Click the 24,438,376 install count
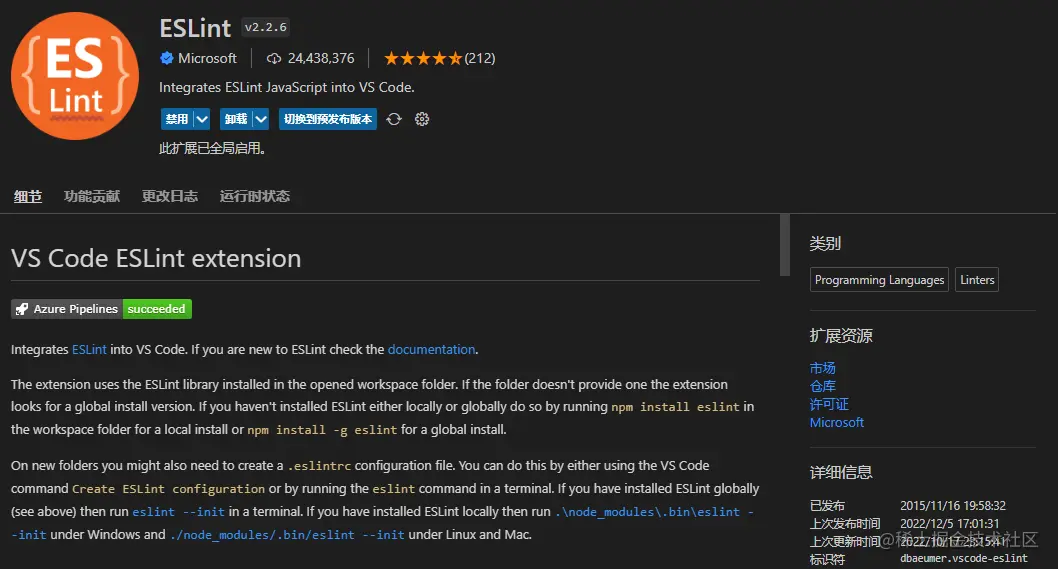 [x=321, y=59]
